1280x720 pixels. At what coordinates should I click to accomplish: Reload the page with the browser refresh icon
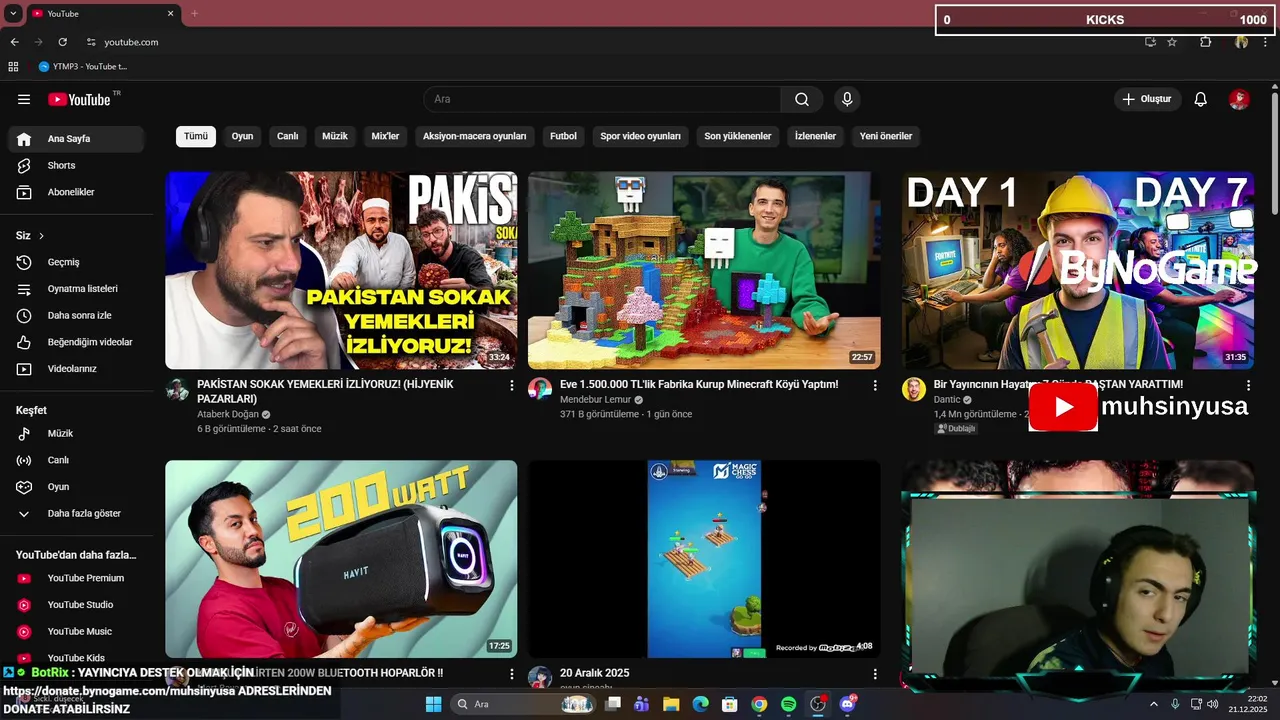click(62, 42)
